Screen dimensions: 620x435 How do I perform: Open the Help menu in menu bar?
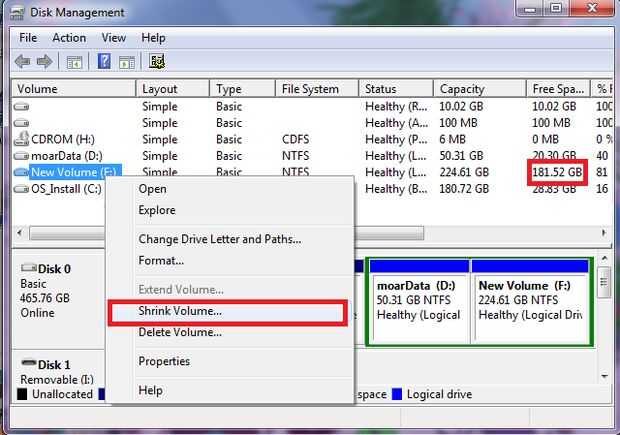(x=153, y=38)
